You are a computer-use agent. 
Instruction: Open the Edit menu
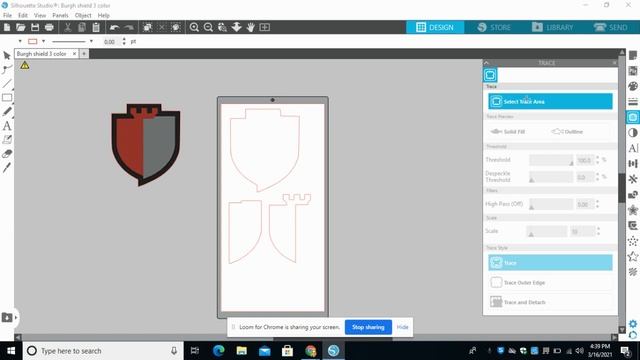23,15
